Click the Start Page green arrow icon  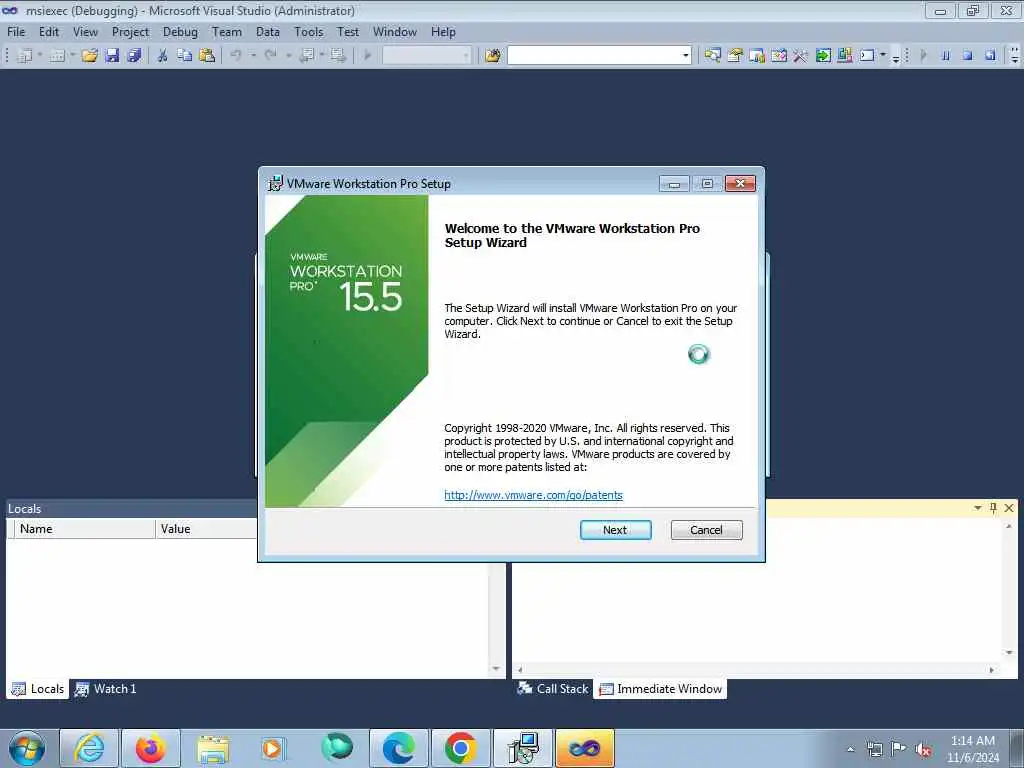[823, 56]
